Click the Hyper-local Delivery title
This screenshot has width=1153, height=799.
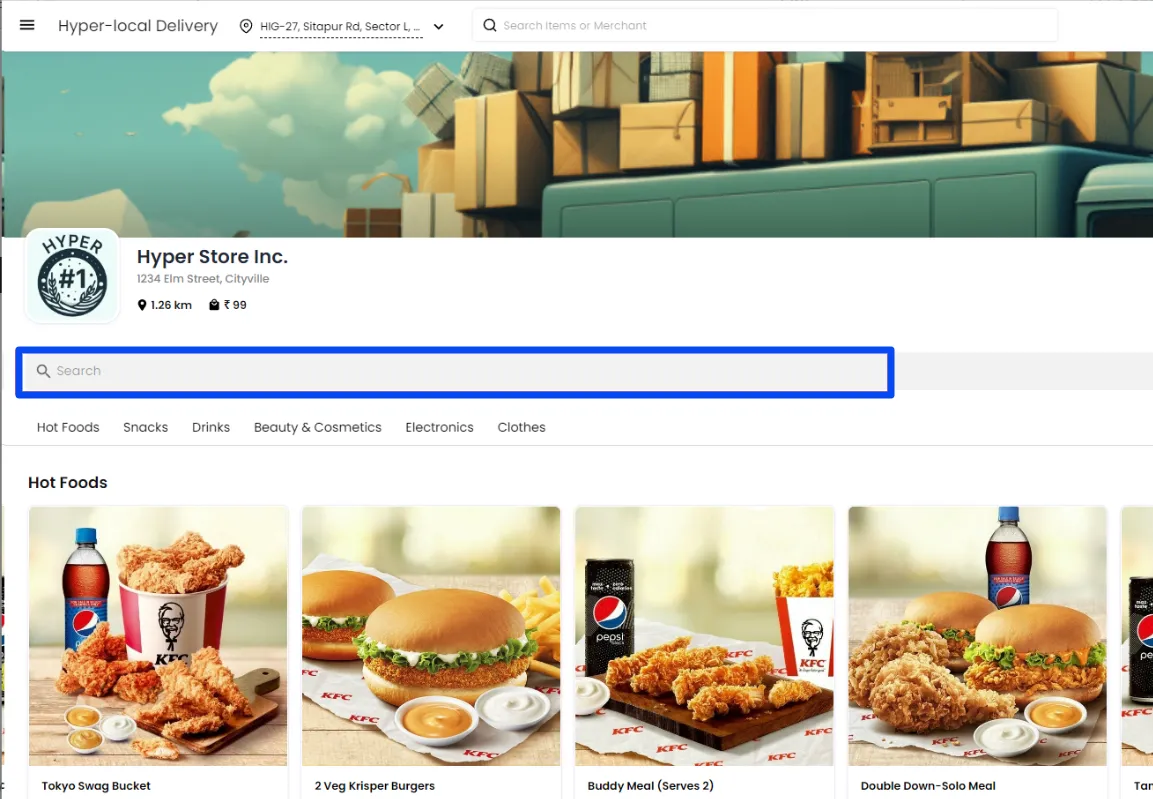point(138,26)
